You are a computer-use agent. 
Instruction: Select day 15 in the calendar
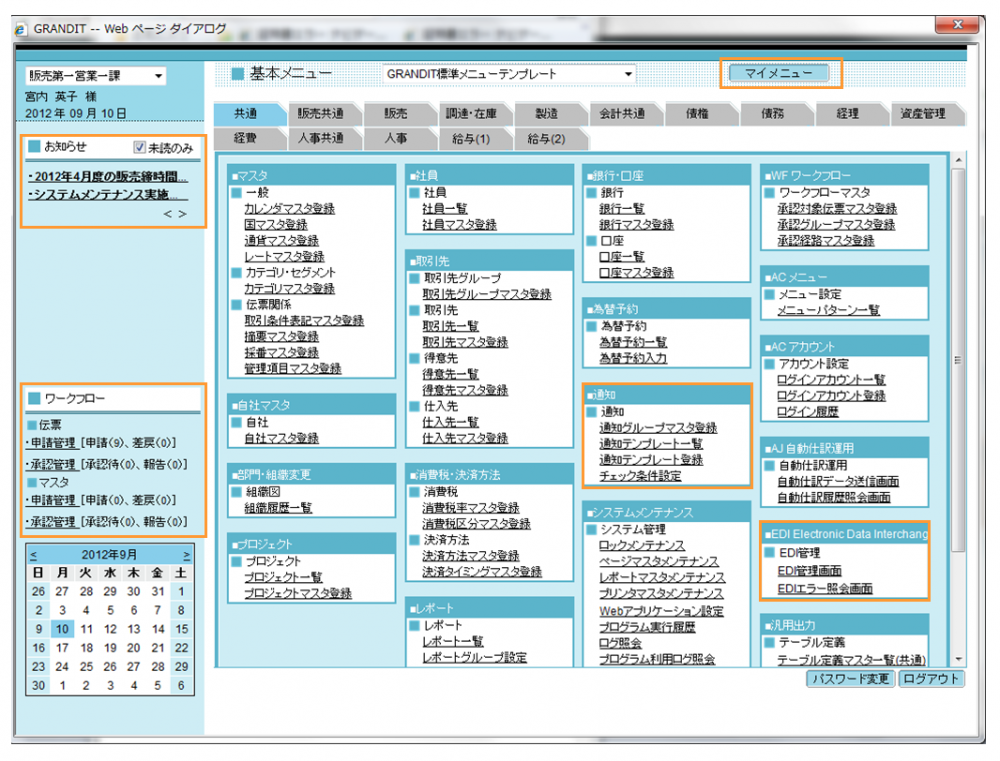(182, 629)
